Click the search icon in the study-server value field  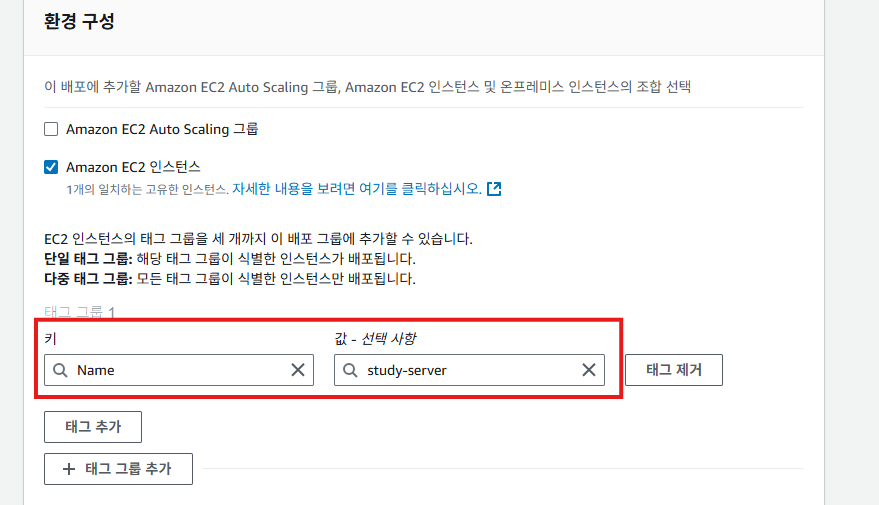coord(350,370)
